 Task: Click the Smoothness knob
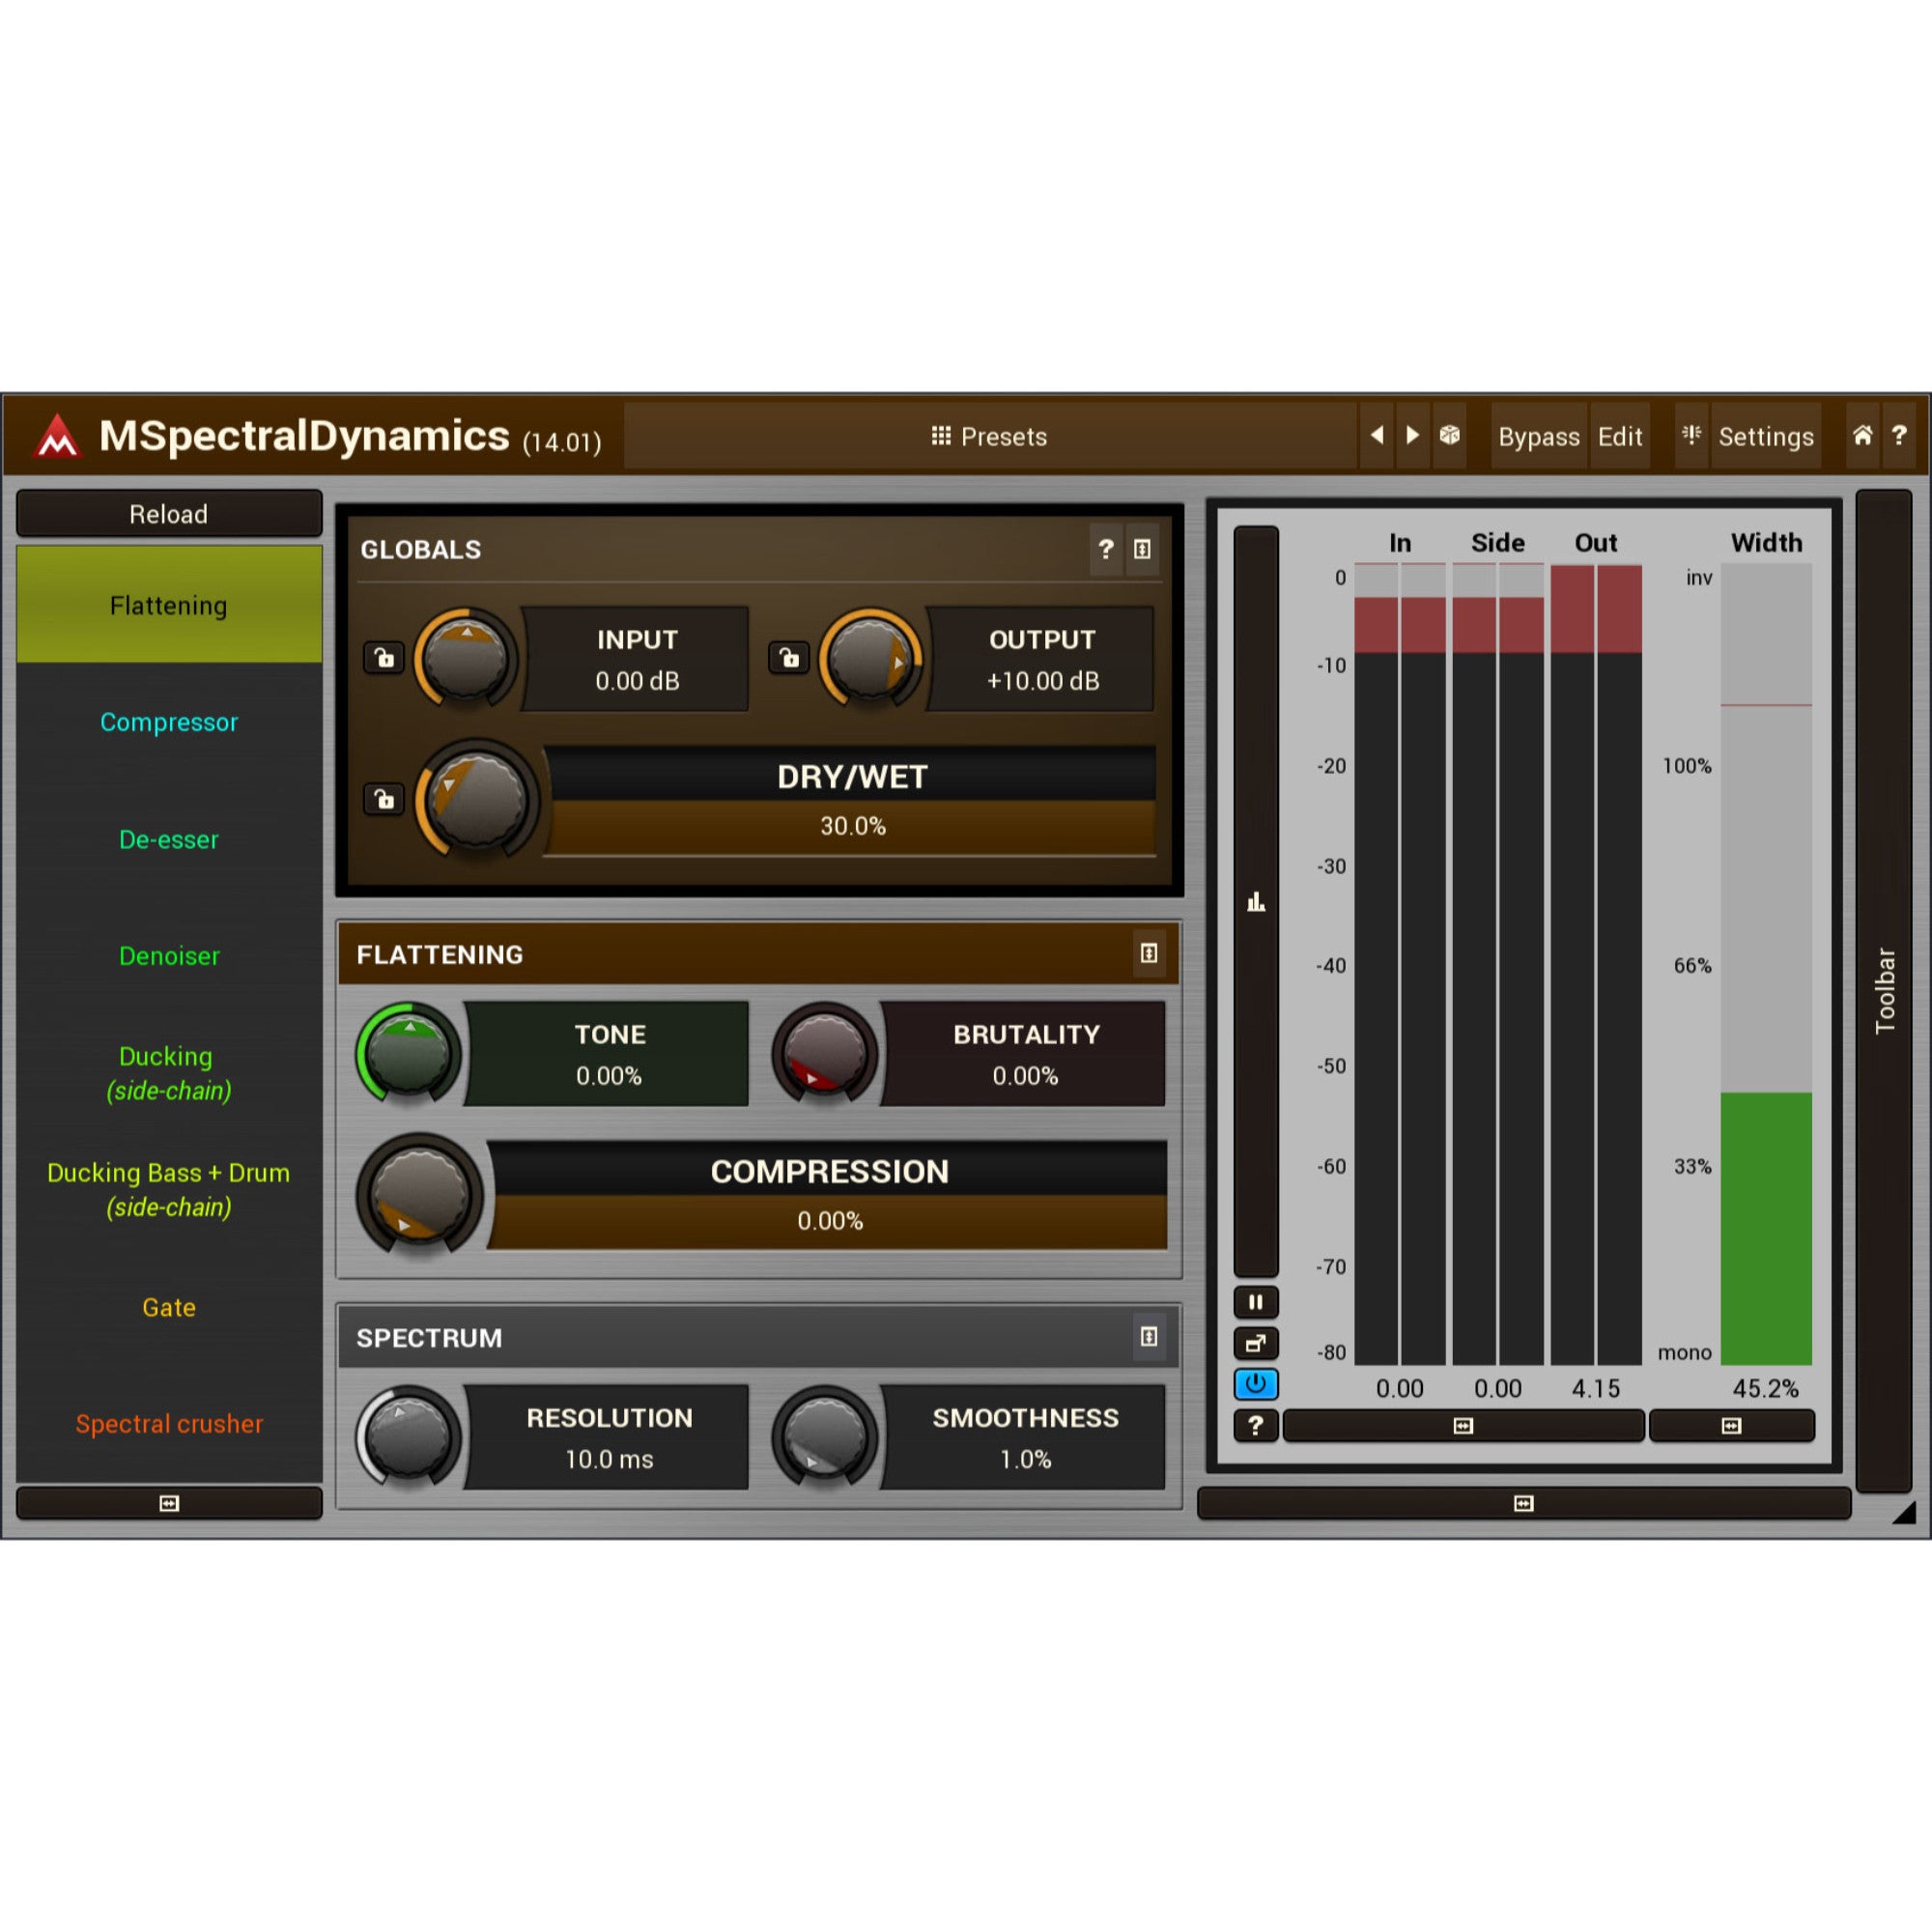(825, 1437)
